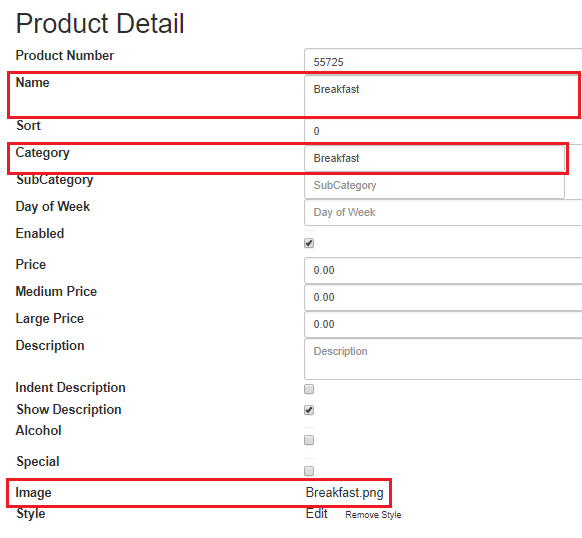Click the Edit style link
The image size is (582, 538).
click(x=317, y=513)
